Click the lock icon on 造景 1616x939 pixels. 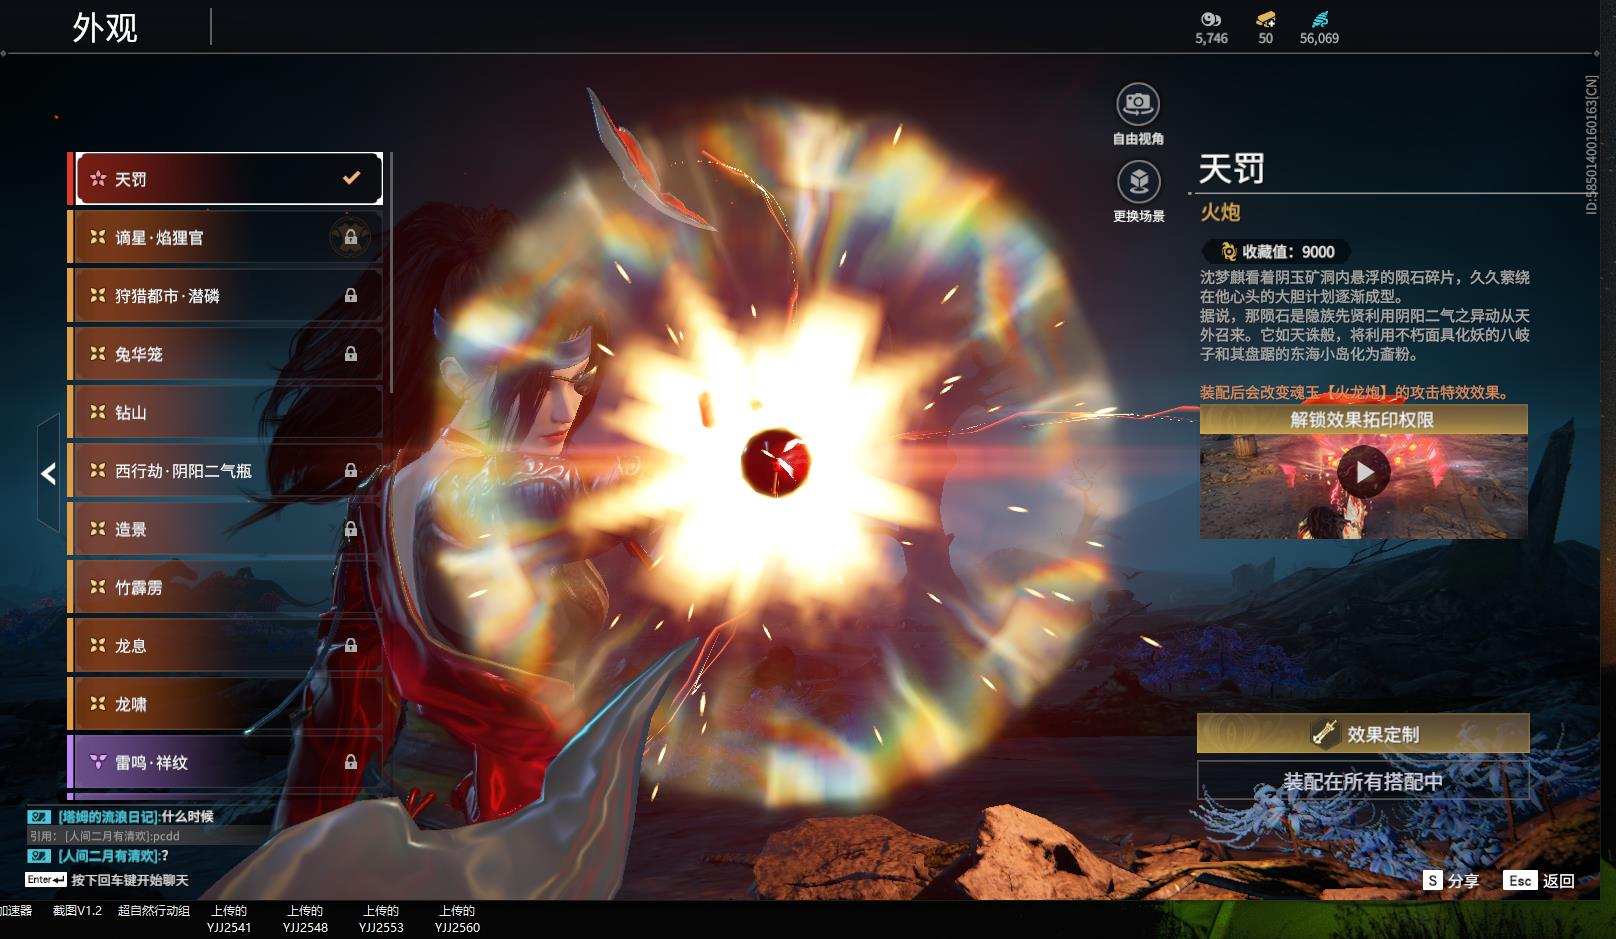point(351,529)
